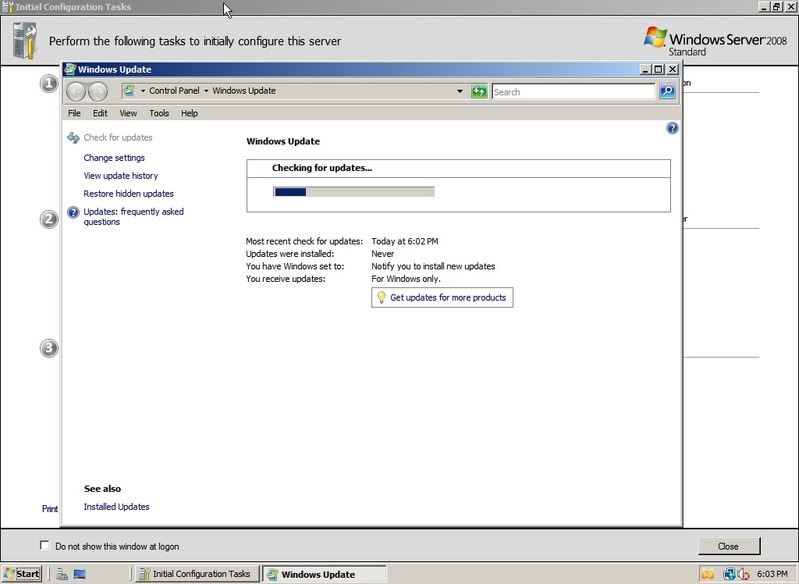Click the network status tray icon
The width and height of the screenshot is (799, 584).
[729, 574]
